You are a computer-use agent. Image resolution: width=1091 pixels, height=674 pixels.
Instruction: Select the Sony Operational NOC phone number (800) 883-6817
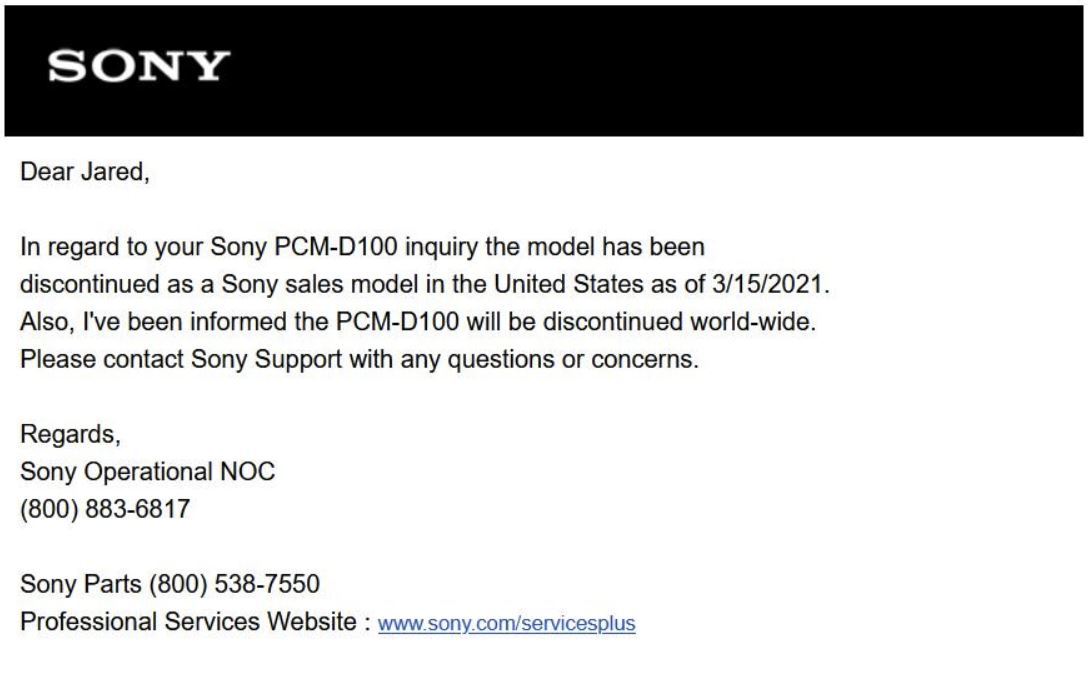tap(105, 509)
